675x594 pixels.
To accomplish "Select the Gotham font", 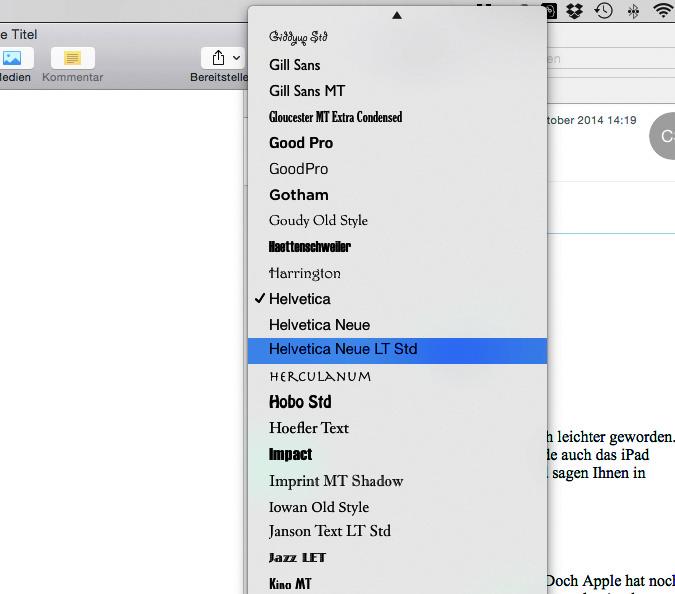I will click(x=397, y=195).
